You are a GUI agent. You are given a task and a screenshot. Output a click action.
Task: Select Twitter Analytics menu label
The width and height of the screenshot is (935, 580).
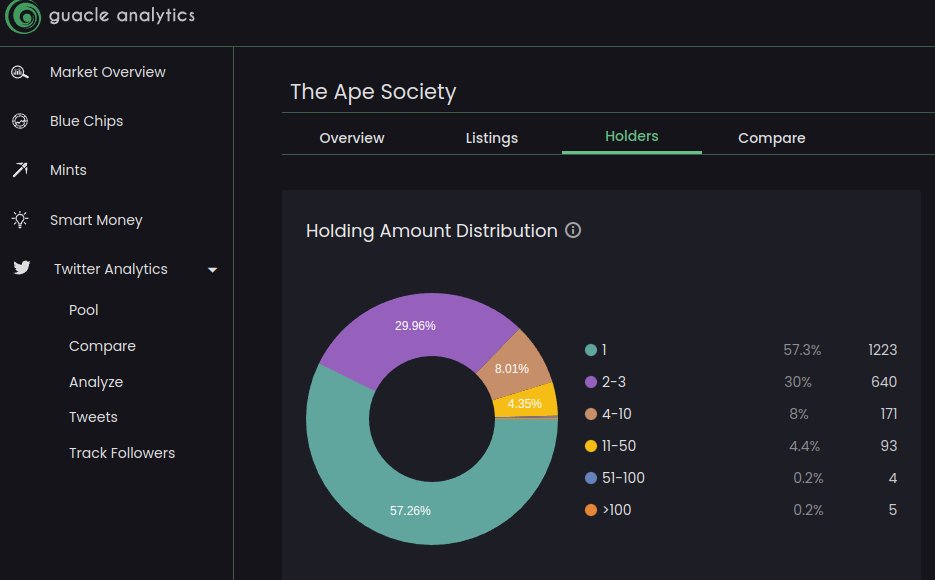click(x=111, y=269)
